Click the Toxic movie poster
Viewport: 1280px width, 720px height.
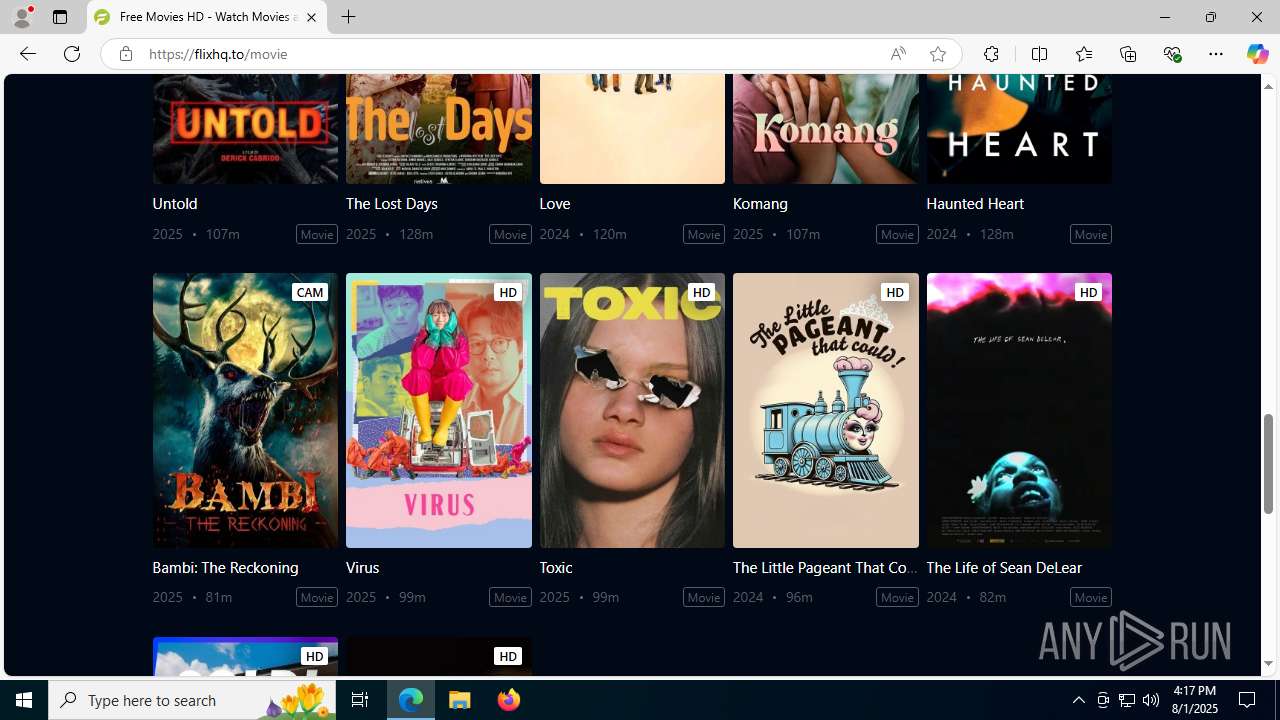pyautogui.click(x=632, y=410)
